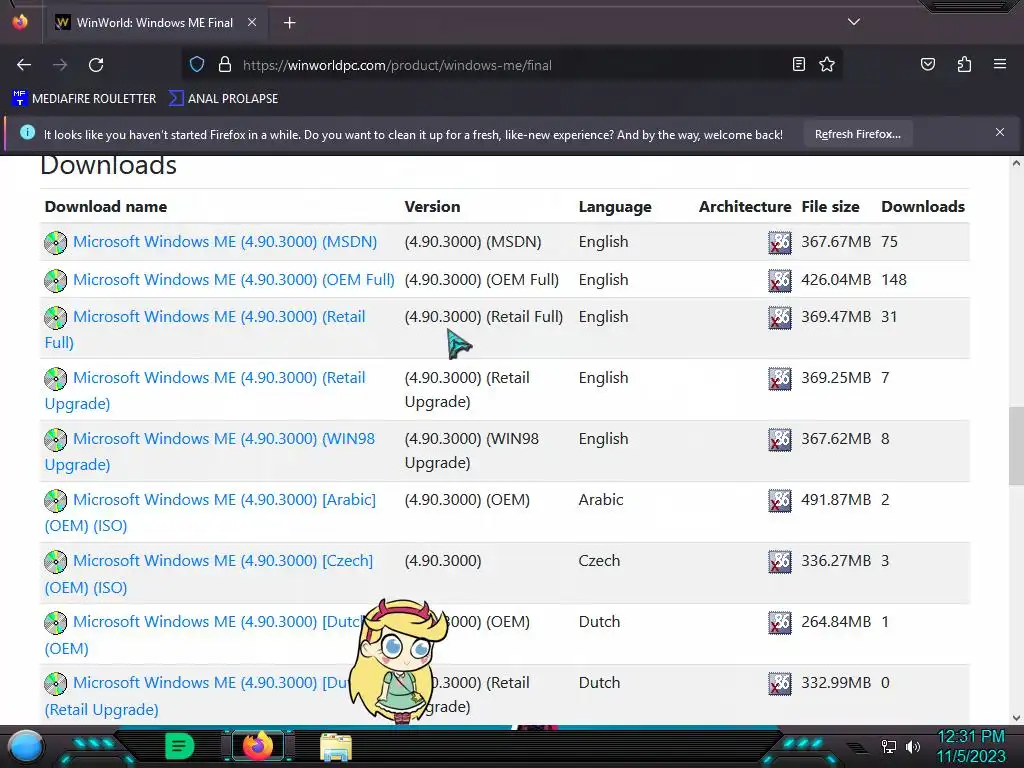Expand the list all tabs chevron

pos(854,22)
